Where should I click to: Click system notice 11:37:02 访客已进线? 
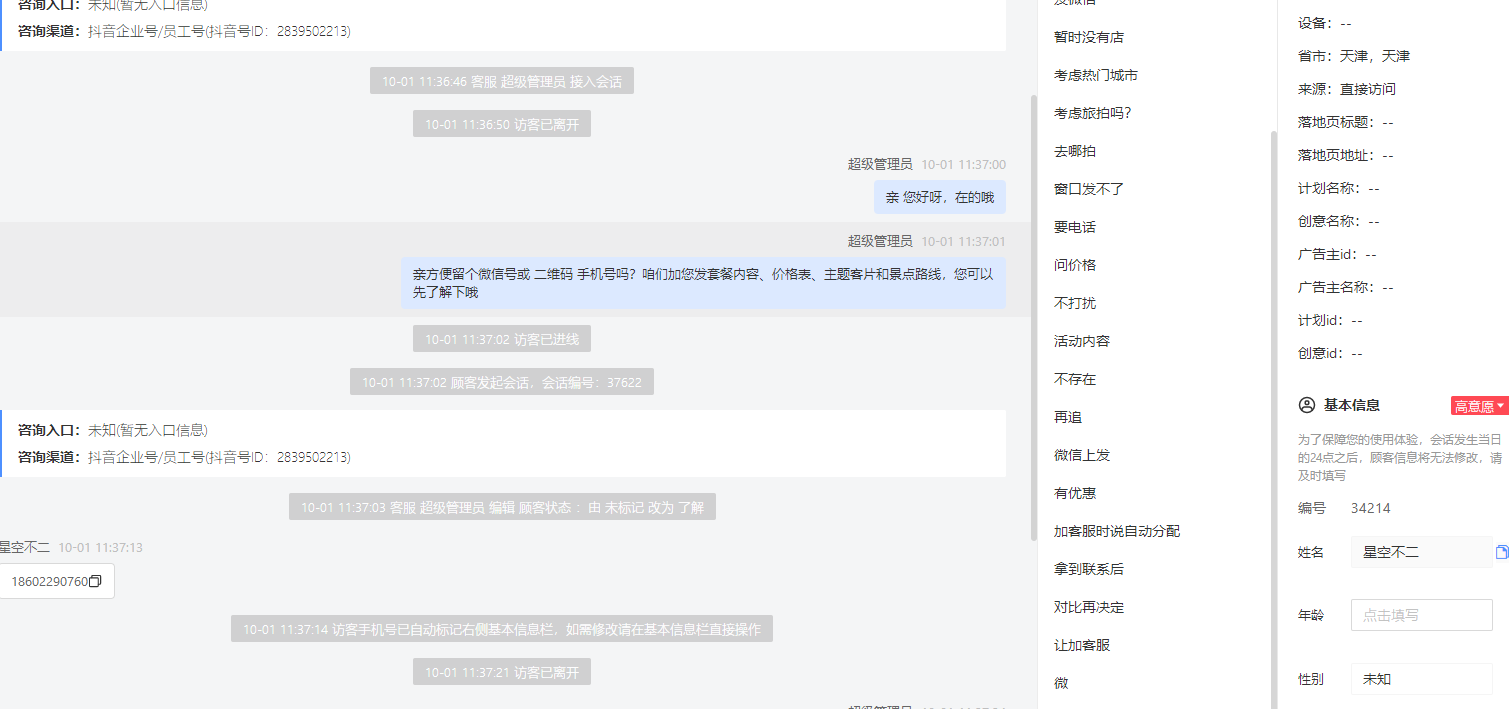pyautogui.click(x=502, y=339)
